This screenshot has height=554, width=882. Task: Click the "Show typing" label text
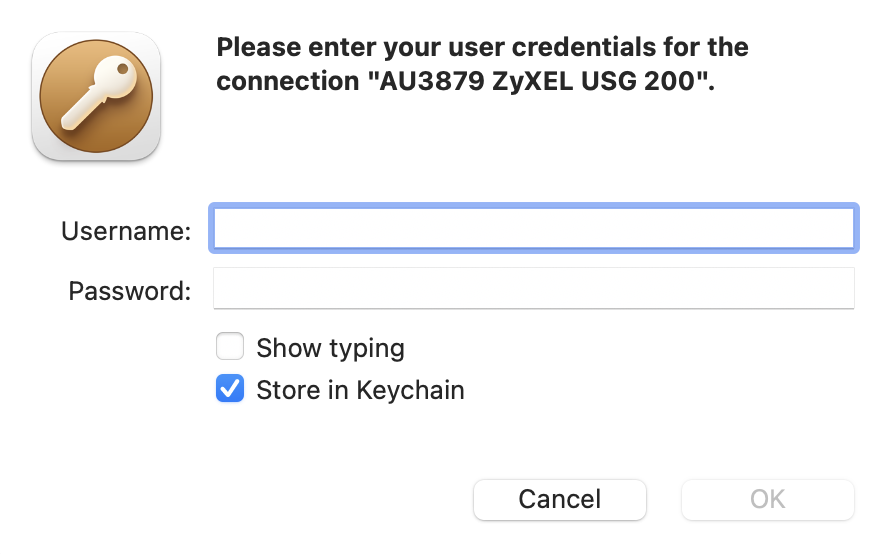pos(330,348)
